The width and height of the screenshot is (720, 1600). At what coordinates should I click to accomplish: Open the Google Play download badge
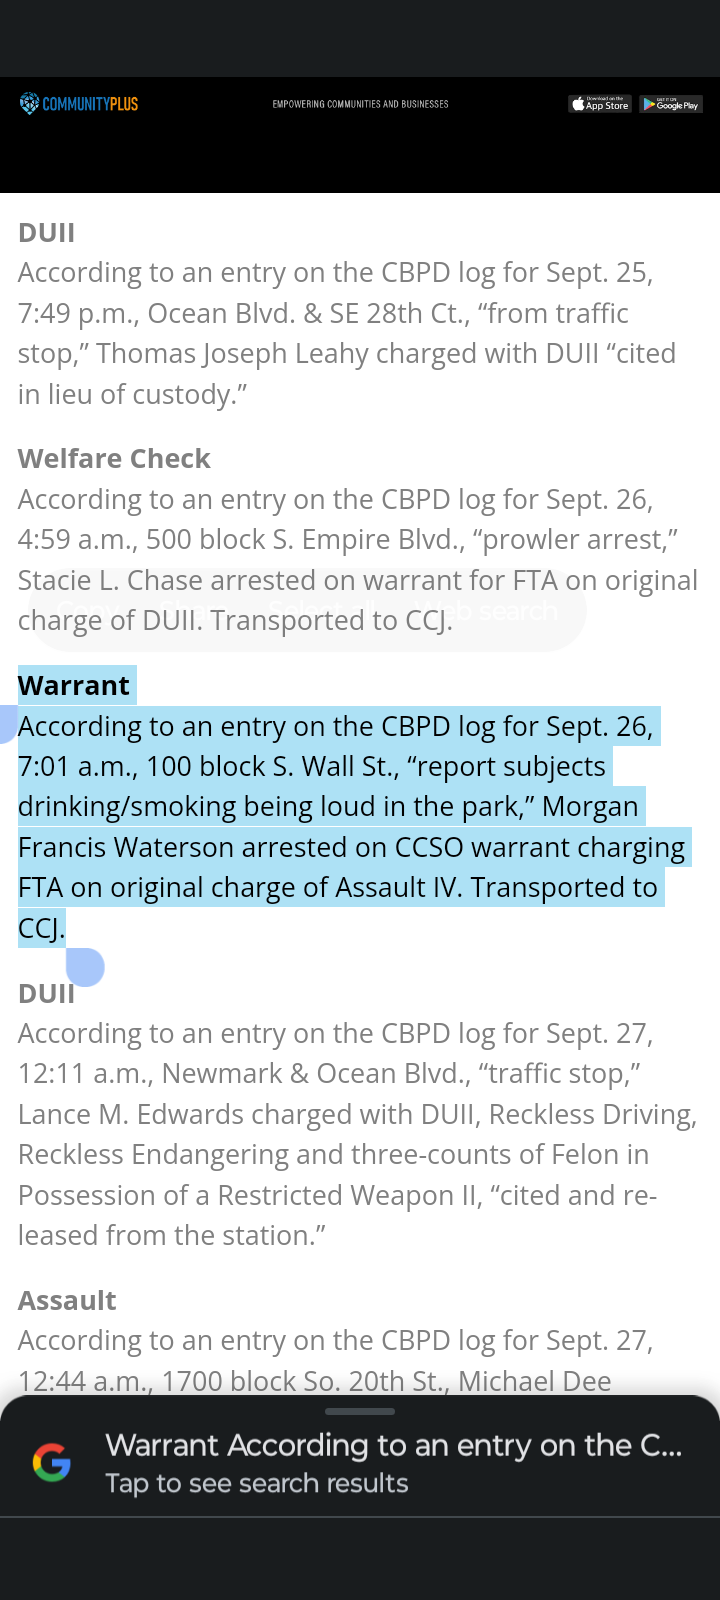pos(671,104)
